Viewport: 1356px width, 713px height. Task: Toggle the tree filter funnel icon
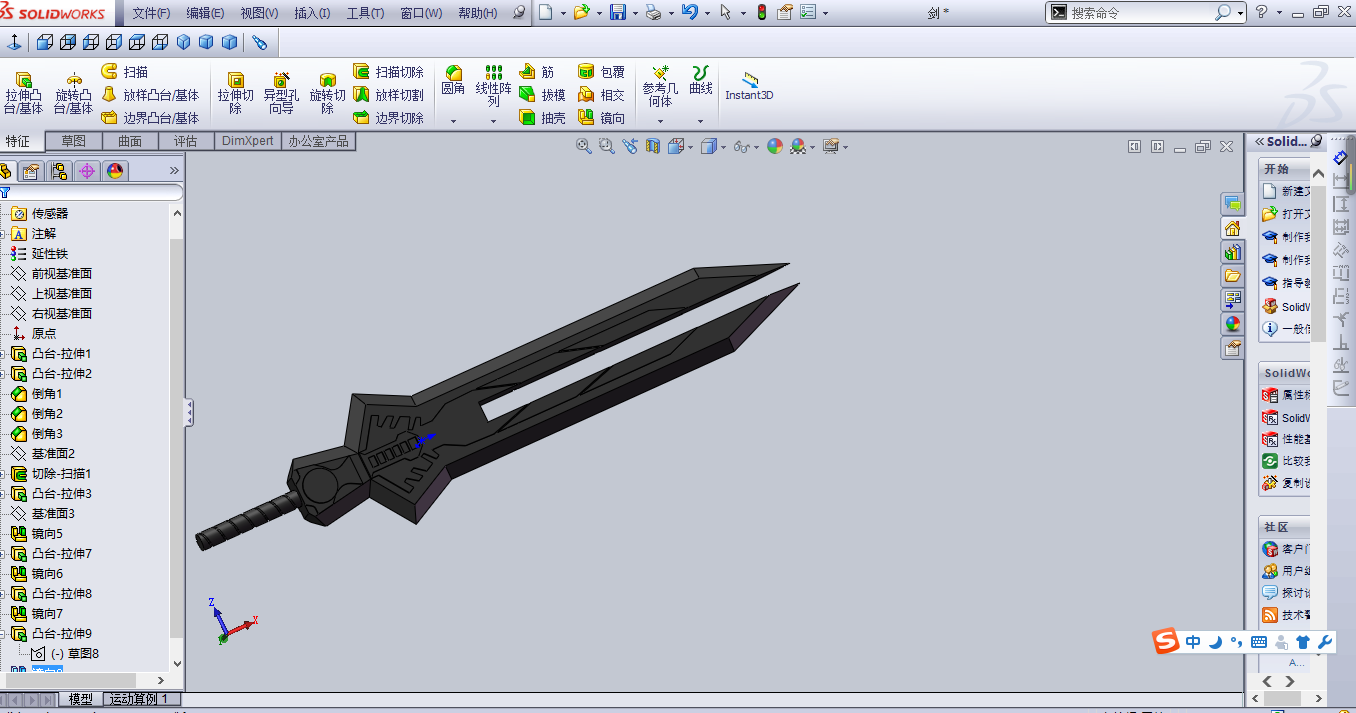pyautogui.click(x=5, y=192)
